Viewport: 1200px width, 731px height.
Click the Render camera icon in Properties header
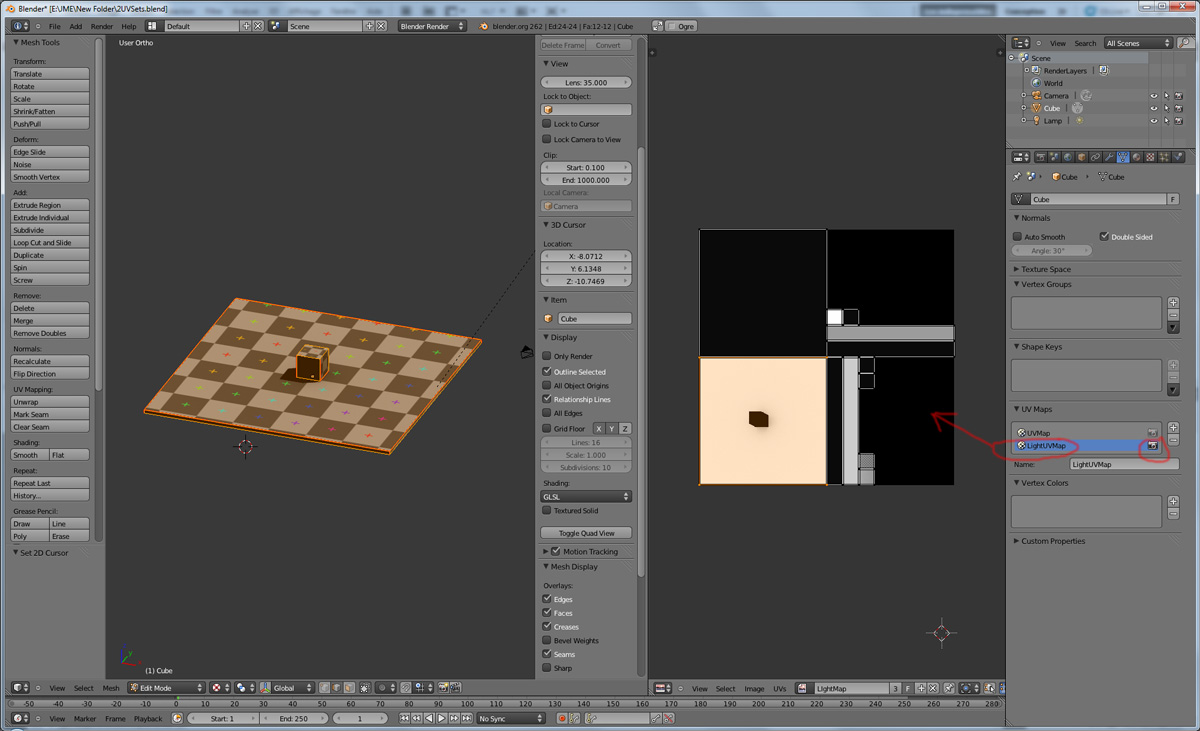click(x=1040, y=157)
